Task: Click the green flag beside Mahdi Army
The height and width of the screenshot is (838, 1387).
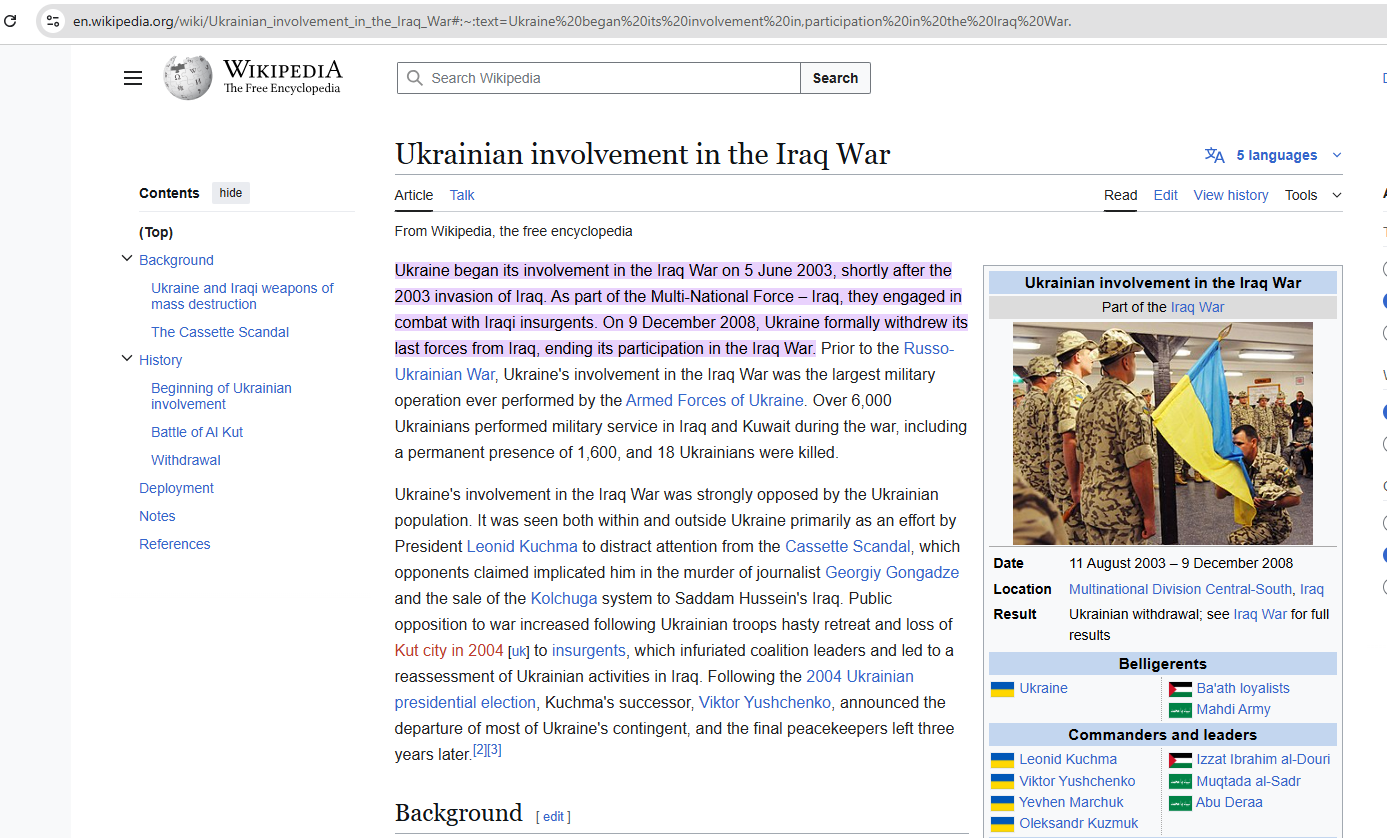Action: point(1180,710)
